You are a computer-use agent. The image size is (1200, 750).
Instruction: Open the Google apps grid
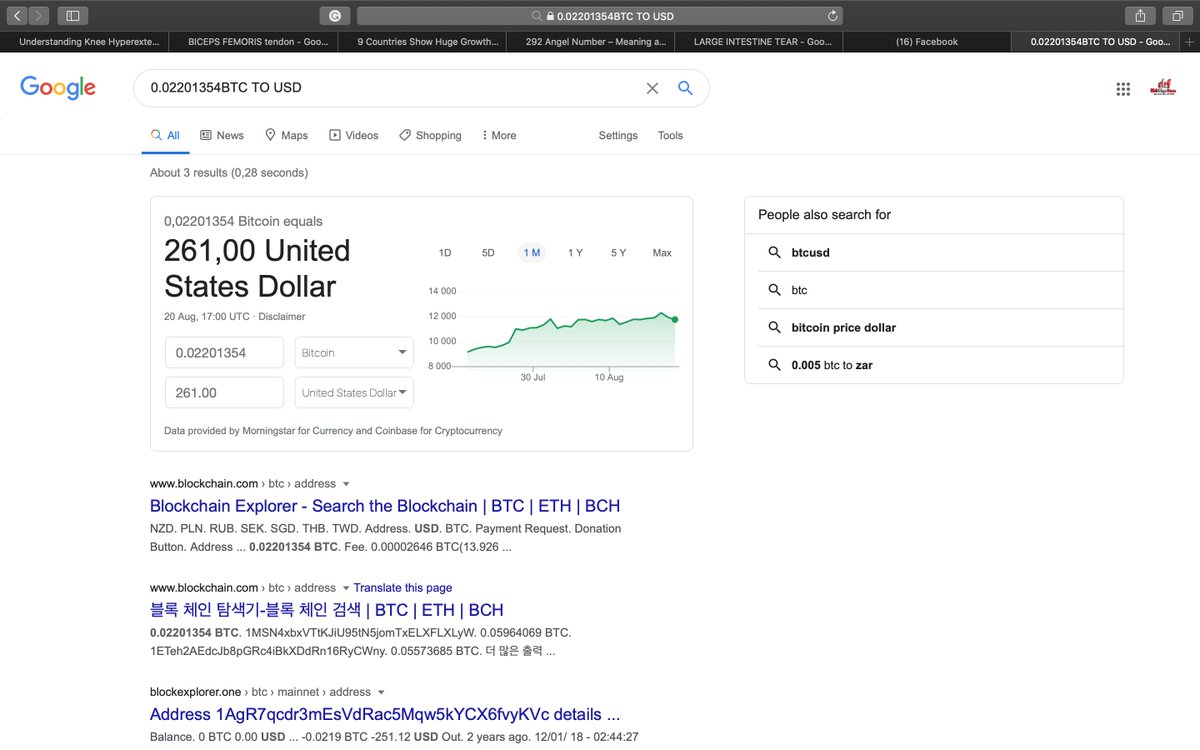pyautogui.click(x=1123, y=88)
